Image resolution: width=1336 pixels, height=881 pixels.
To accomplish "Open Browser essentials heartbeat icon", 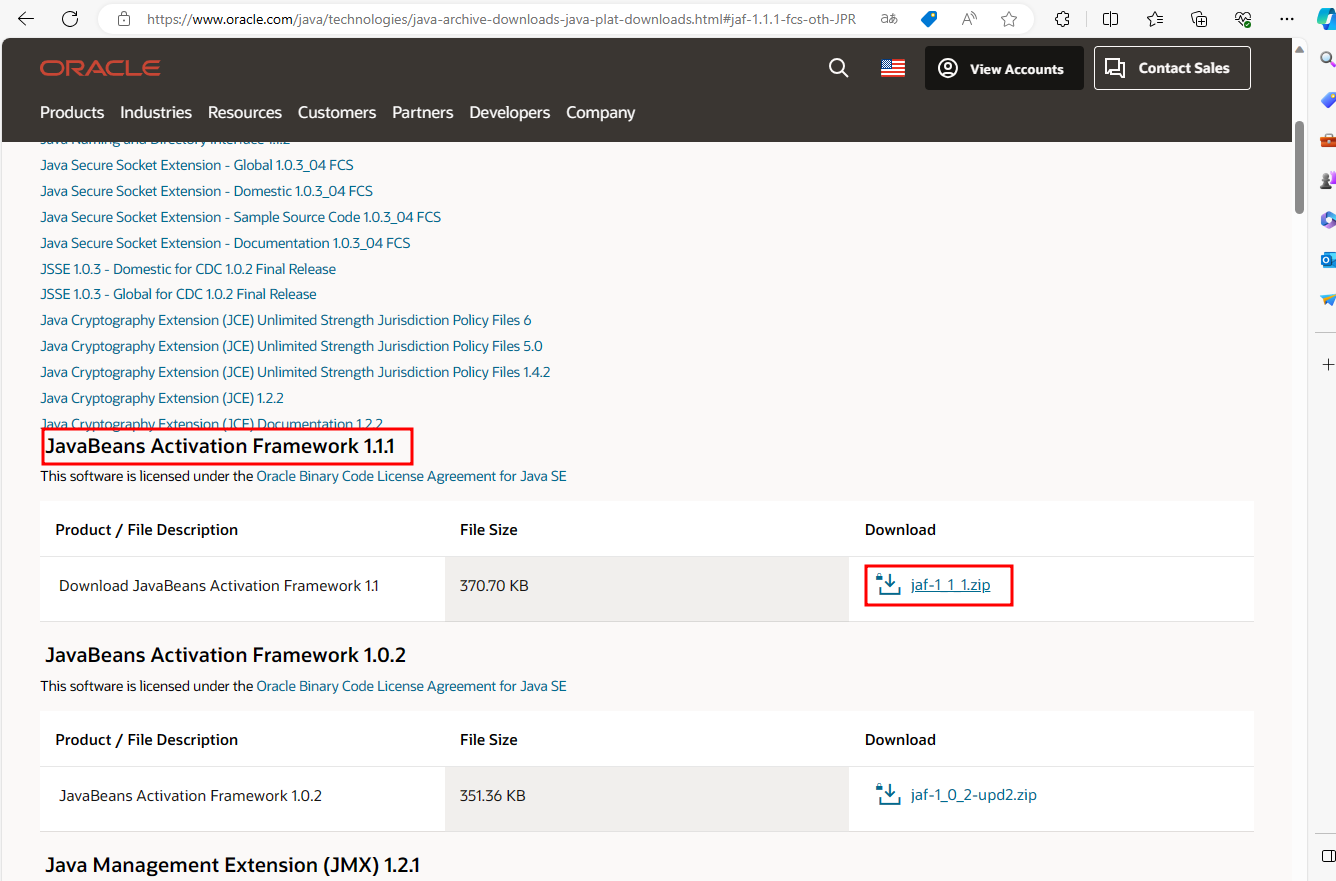I will pos(1243,19).
